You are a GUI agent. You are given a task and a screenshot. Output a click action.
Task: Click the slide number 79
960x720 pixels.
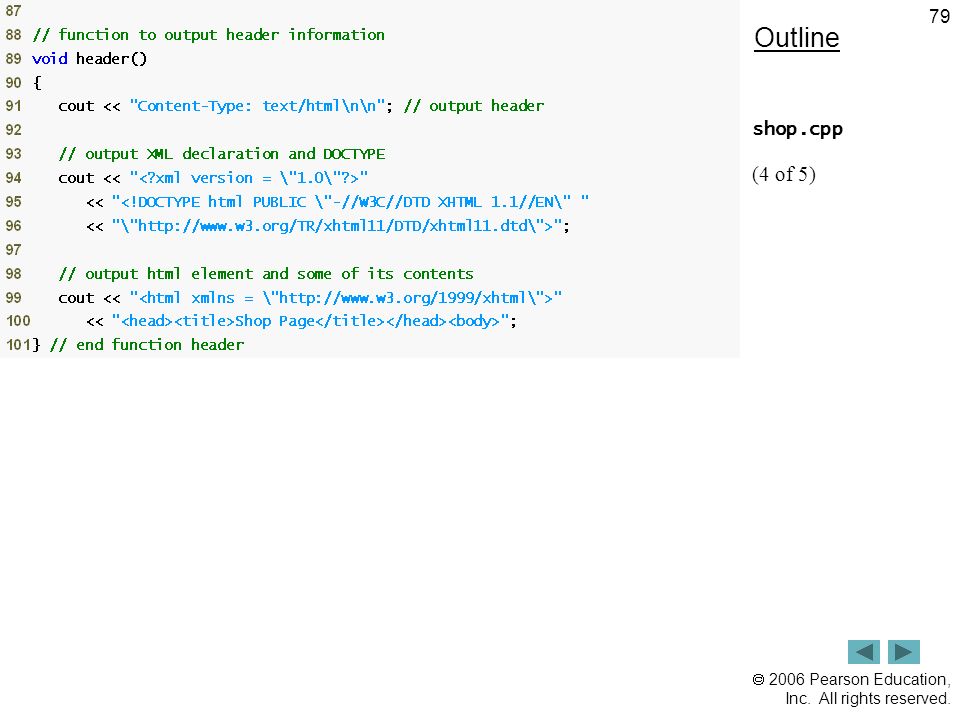[939, 16]
